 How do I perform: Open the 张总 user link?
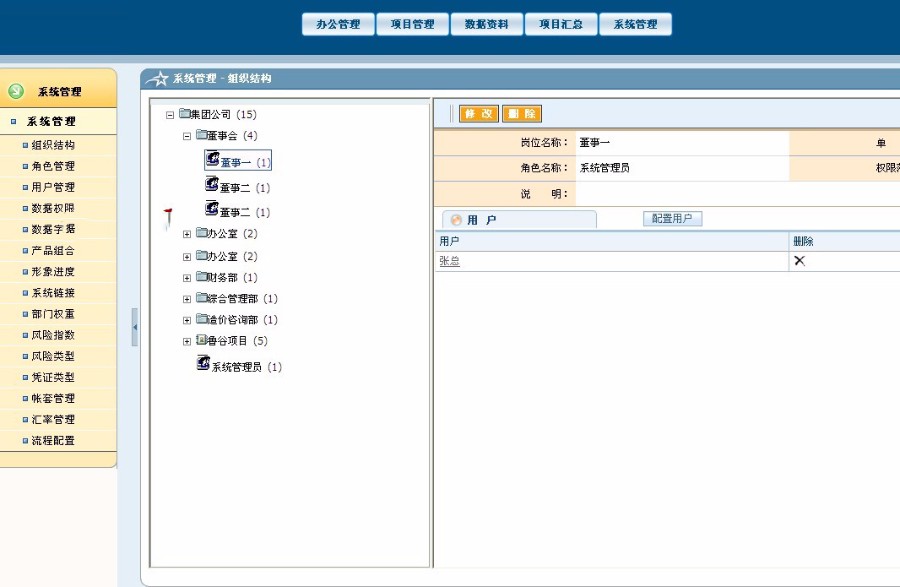tap(449, 261)
